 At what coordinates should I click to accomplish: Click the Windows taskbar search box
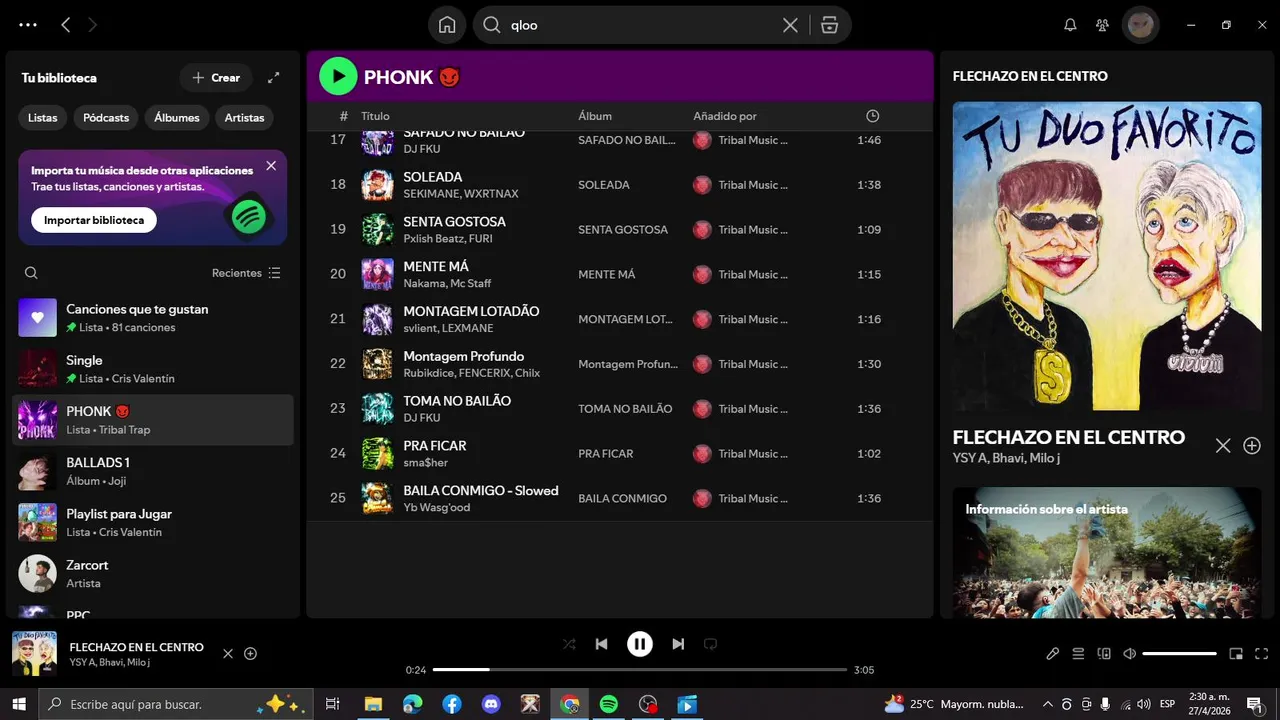pos(175,704)
